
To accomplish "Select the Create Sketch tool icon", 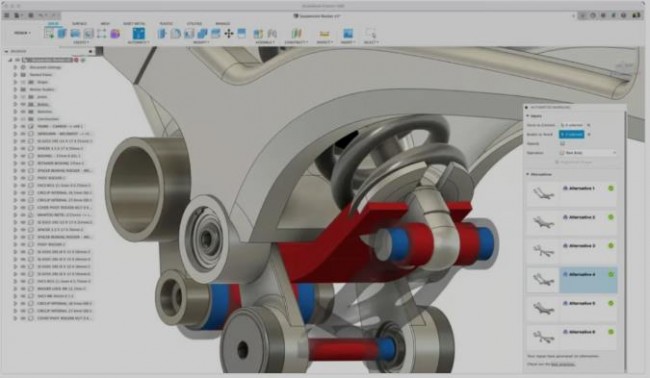I will pos(49,33).
